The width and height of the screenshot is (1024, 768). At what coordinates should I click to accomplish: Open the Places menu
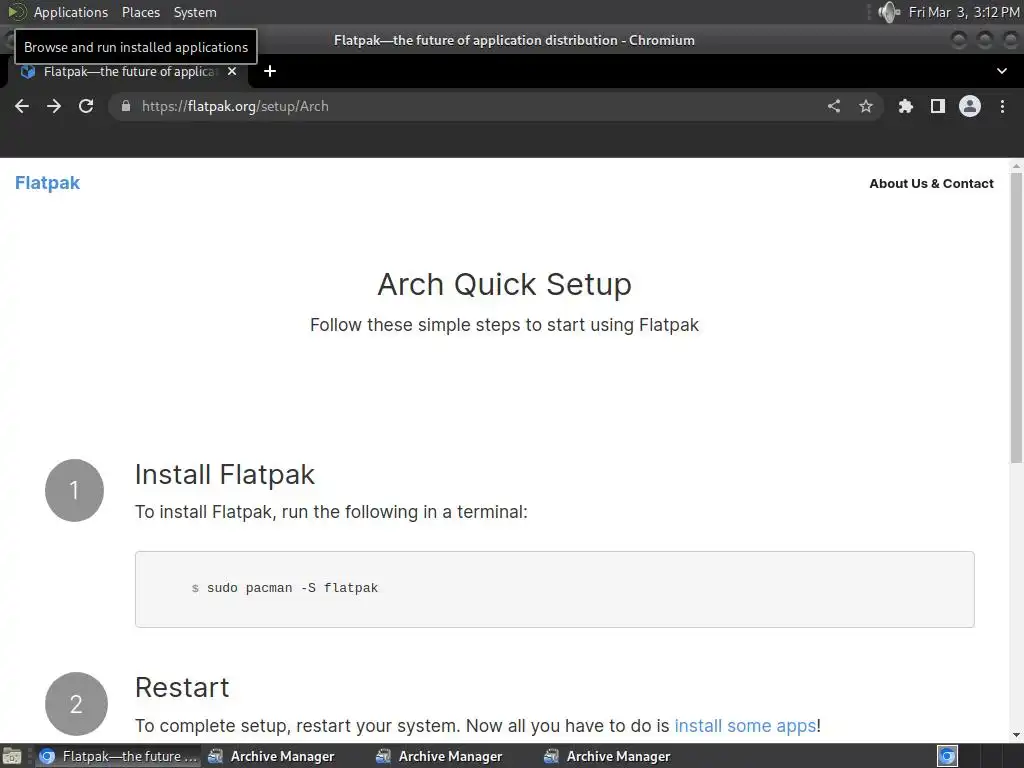pos(140,12)
